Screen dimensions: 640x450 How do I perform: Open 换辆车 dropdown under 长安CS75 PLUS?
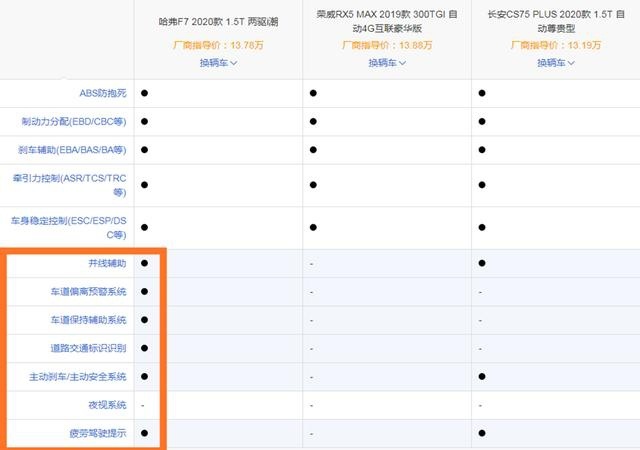(x=556, y=63)
